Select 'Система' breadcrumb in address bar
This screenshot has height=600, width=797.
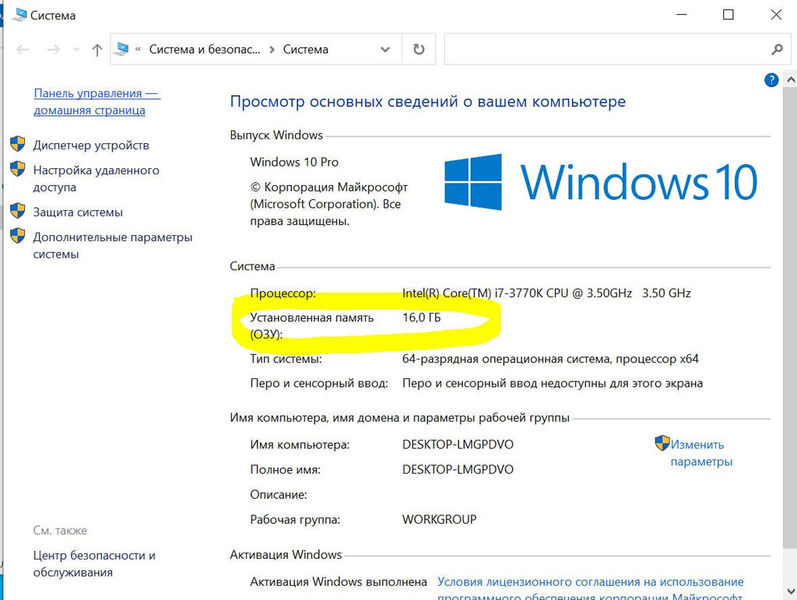[x=305, y=49]
